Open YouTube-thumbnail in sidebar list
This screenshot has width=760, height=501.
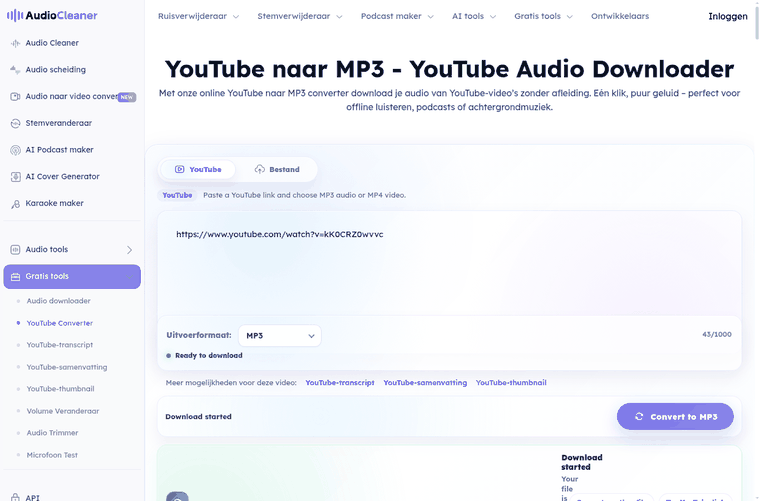click(x=61, y=389)
